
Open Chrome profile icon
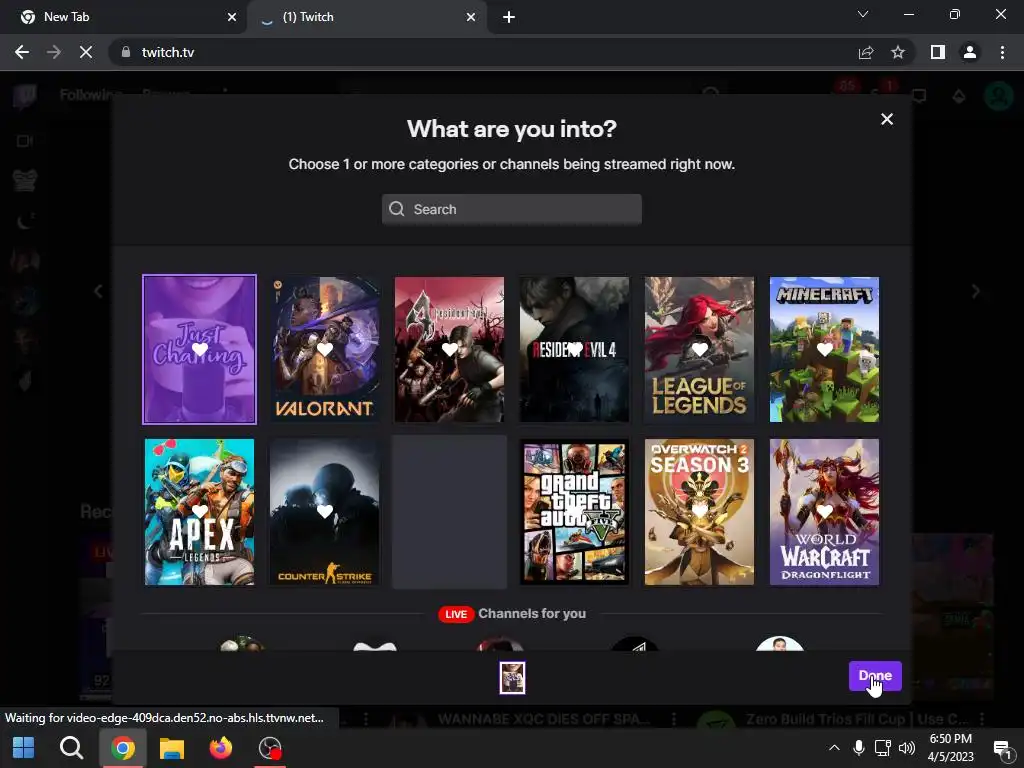(x=970, y=52)
